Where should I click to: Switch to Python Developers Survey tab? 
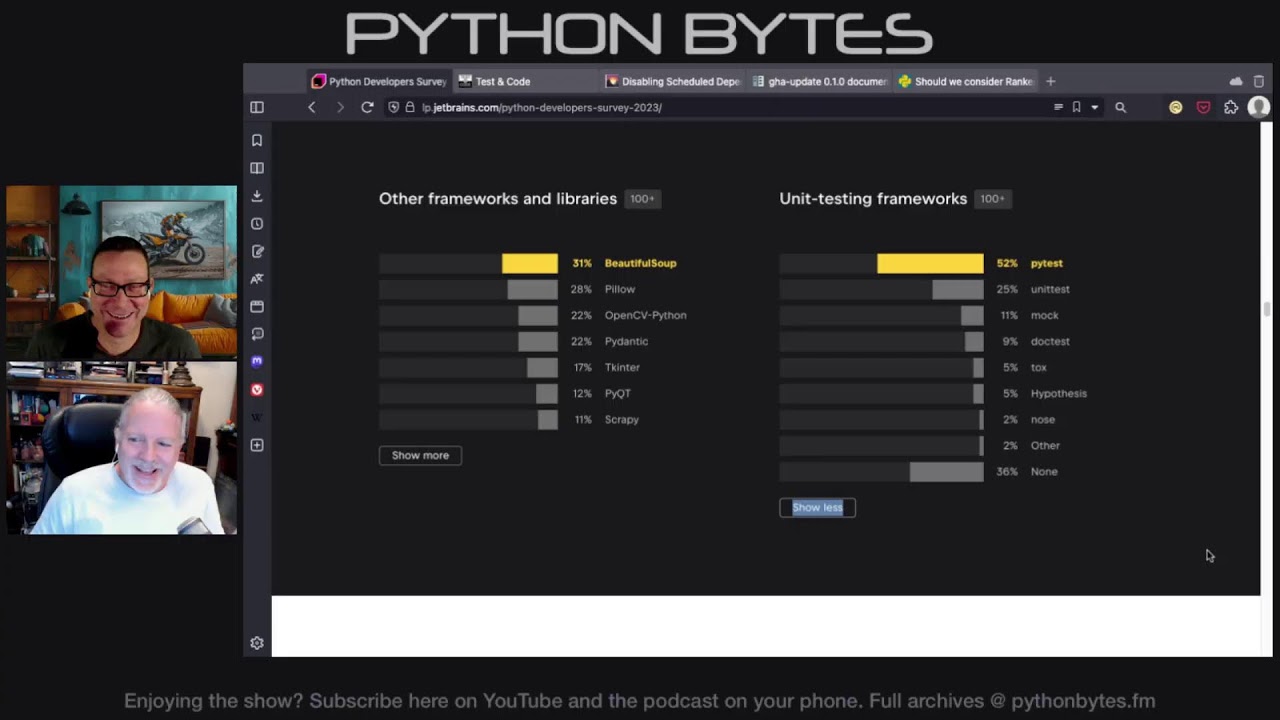(x=379, y=81)
